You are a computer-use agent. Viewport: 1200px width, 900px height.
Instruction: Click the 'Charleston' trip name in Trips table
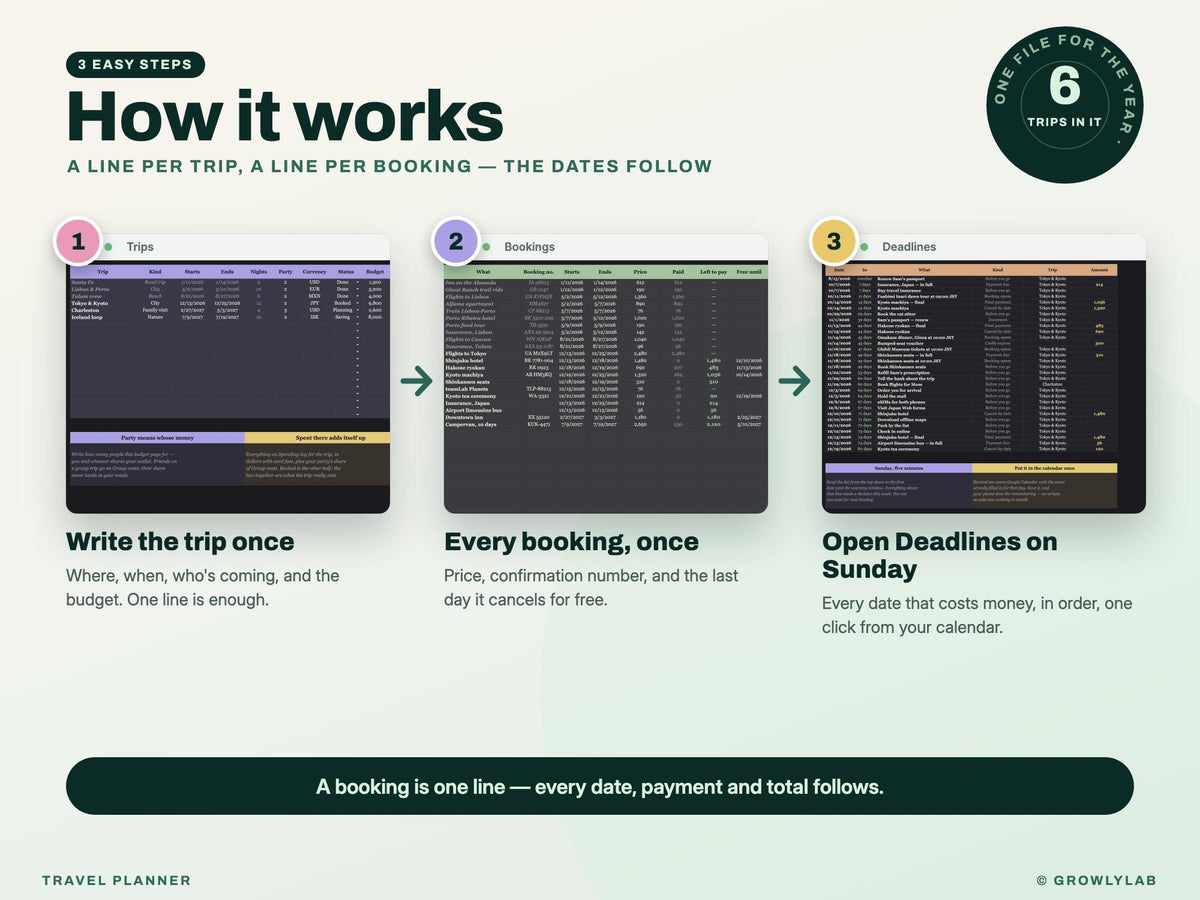click(x=86, y=310)
